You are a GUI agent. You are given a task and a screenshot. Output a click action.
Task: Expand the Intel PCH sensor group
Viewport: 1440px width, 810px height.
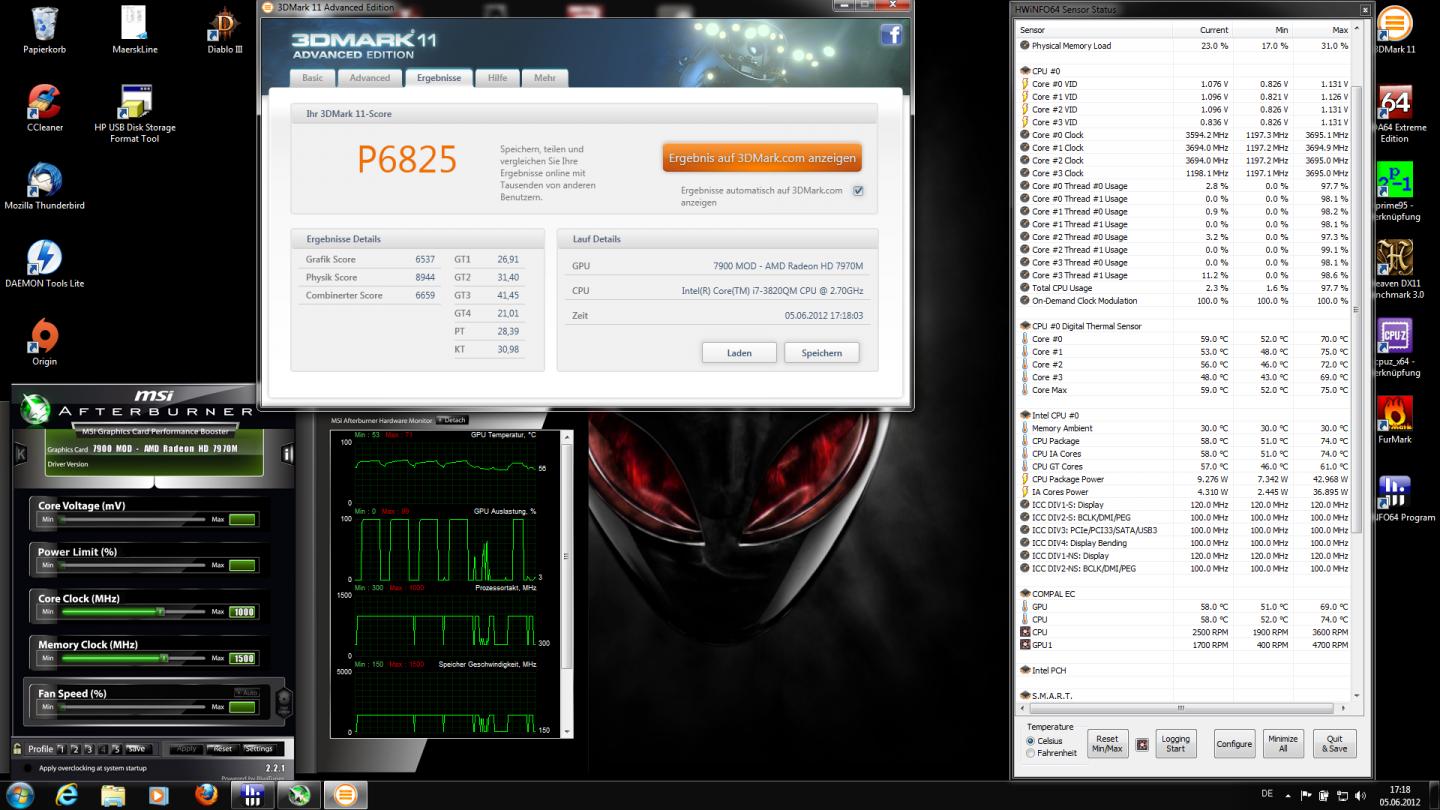tap(1025, 670)
